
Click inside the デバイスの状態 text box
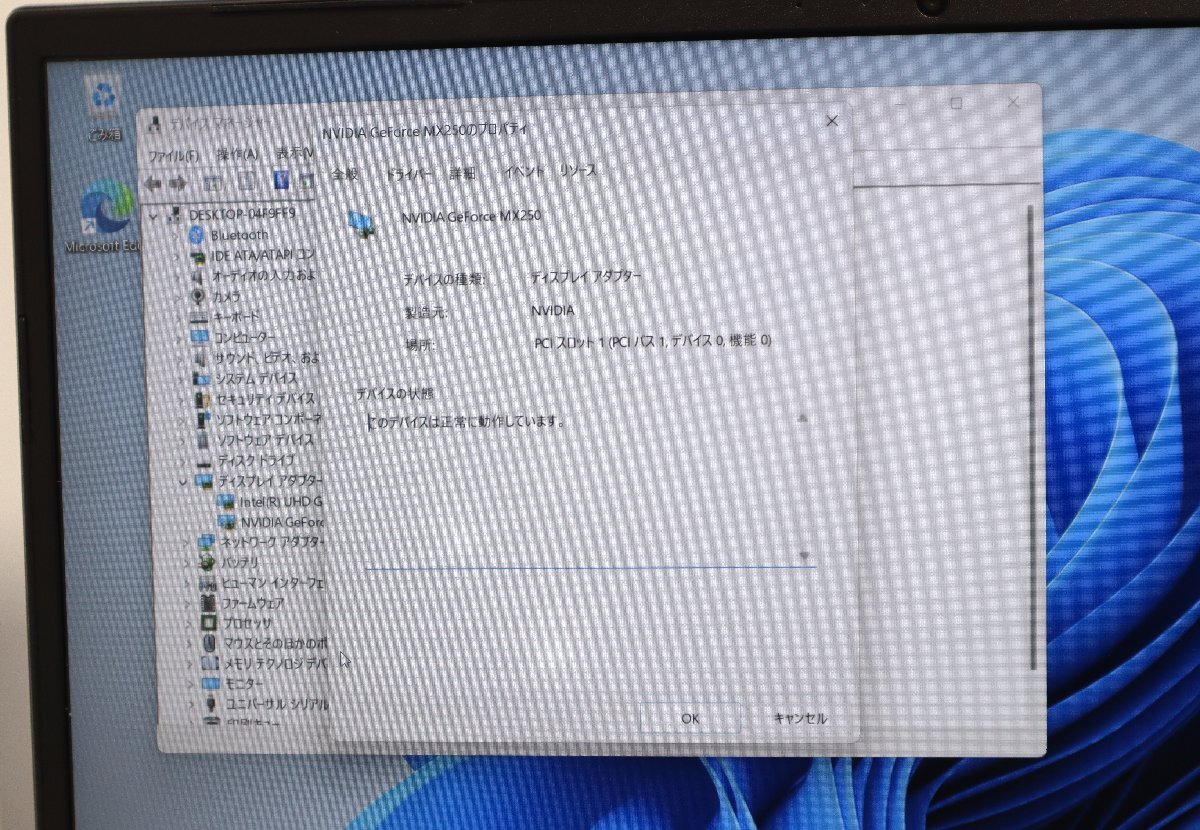[x=590, y=488]
